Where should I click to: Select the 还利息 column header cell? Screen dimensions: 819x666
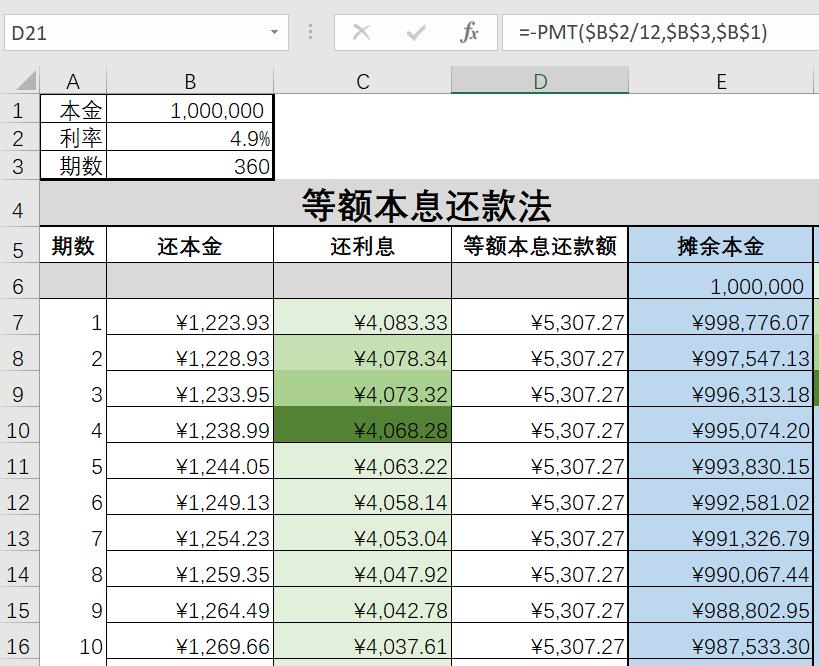(361, 244)
